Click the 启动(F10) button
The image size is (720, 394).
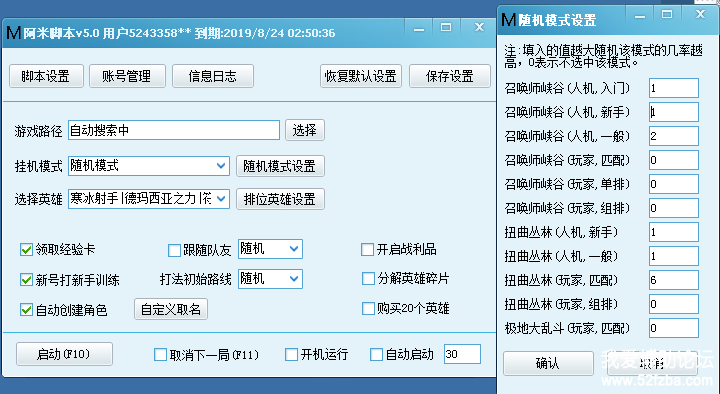coord(64,354)
